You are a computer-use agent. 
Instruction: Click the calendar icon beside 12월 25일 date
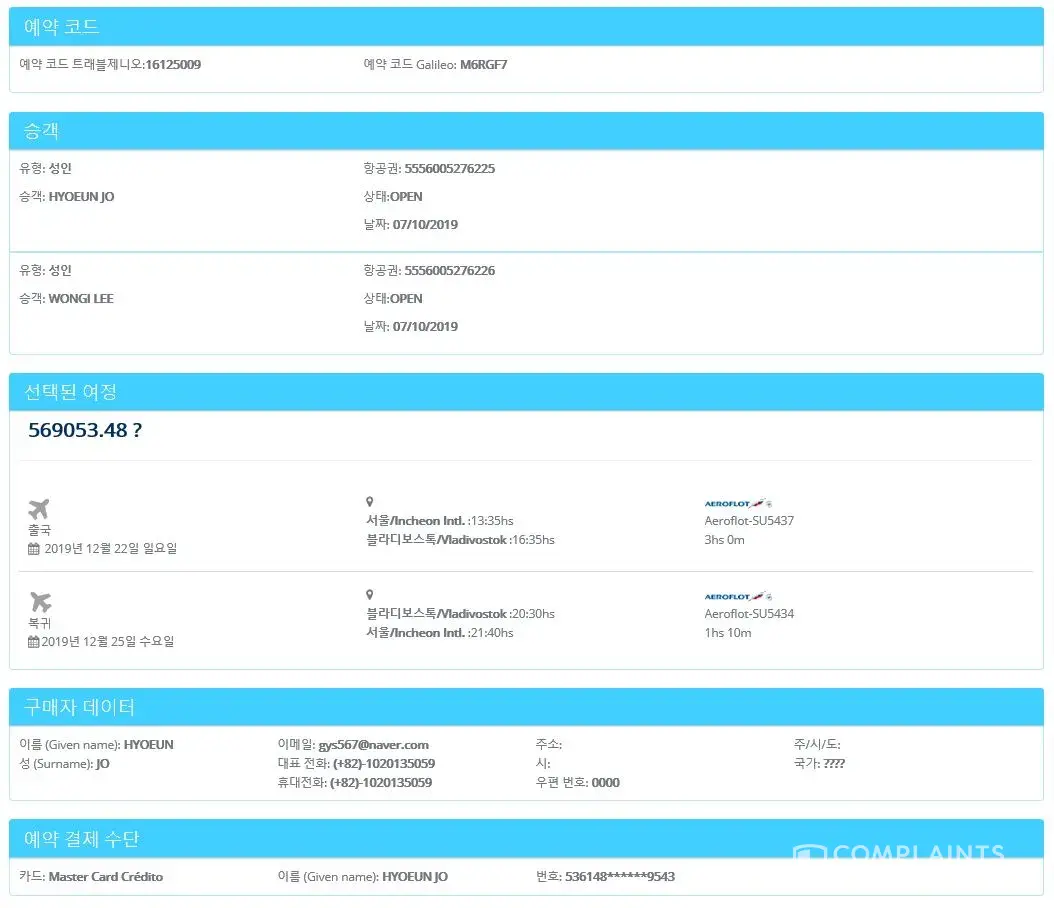(x=34, y=642)
